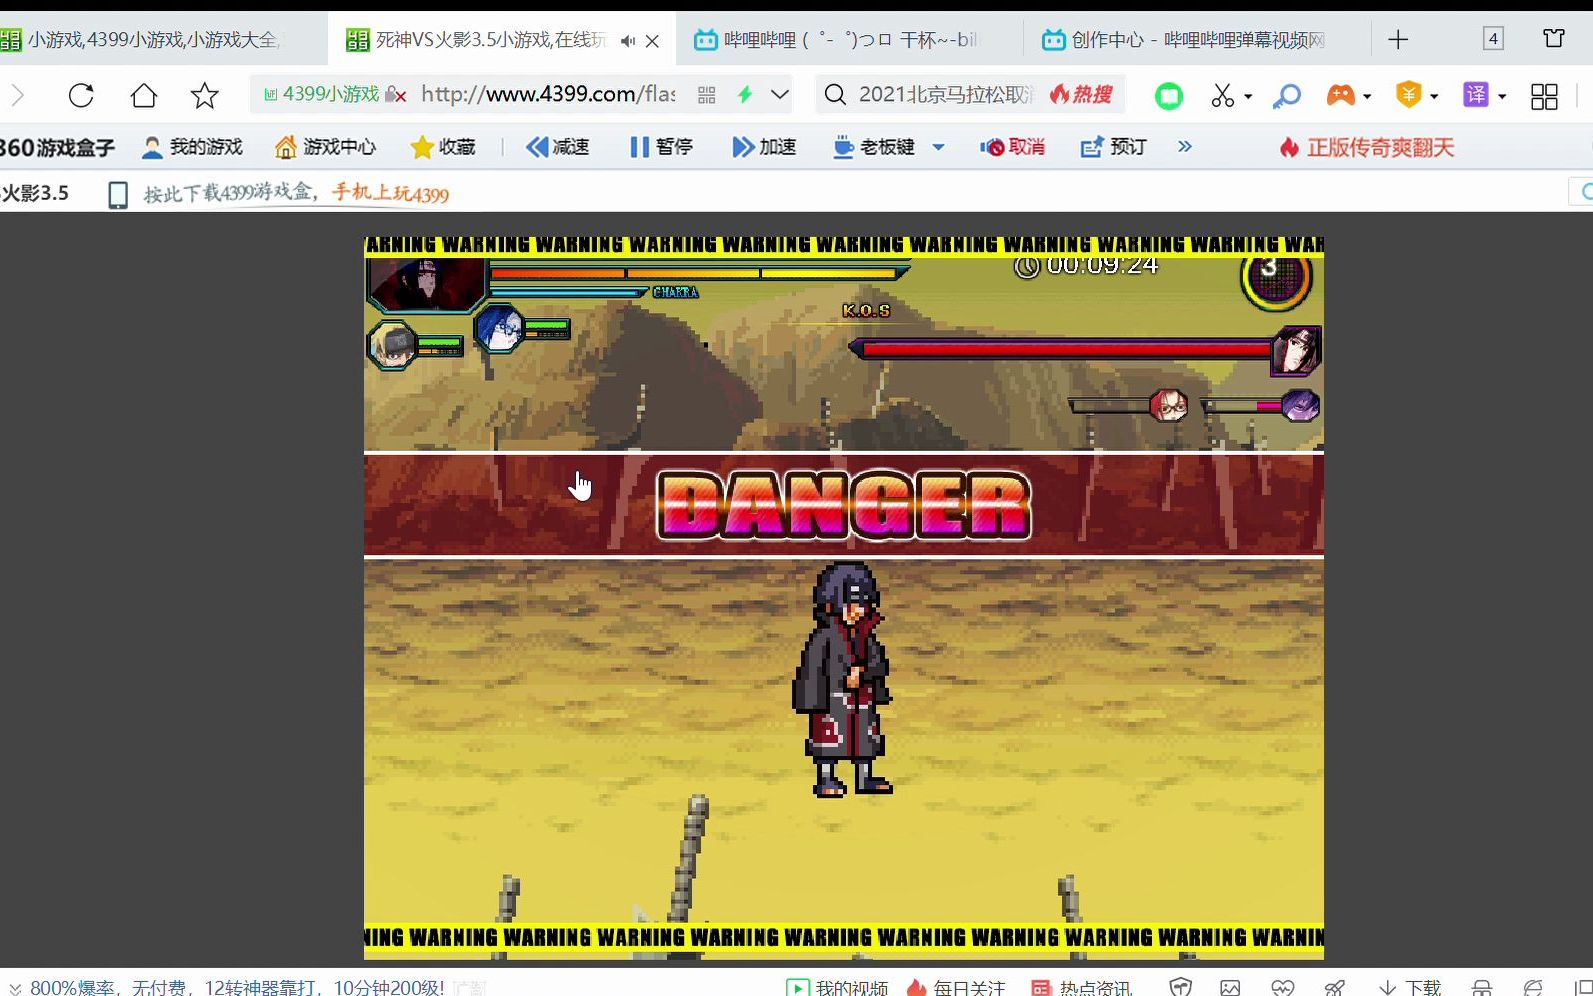Click the round counter circle showing 3
This screenshot has width=1593, height=996.
click(x=1276, y=275)
